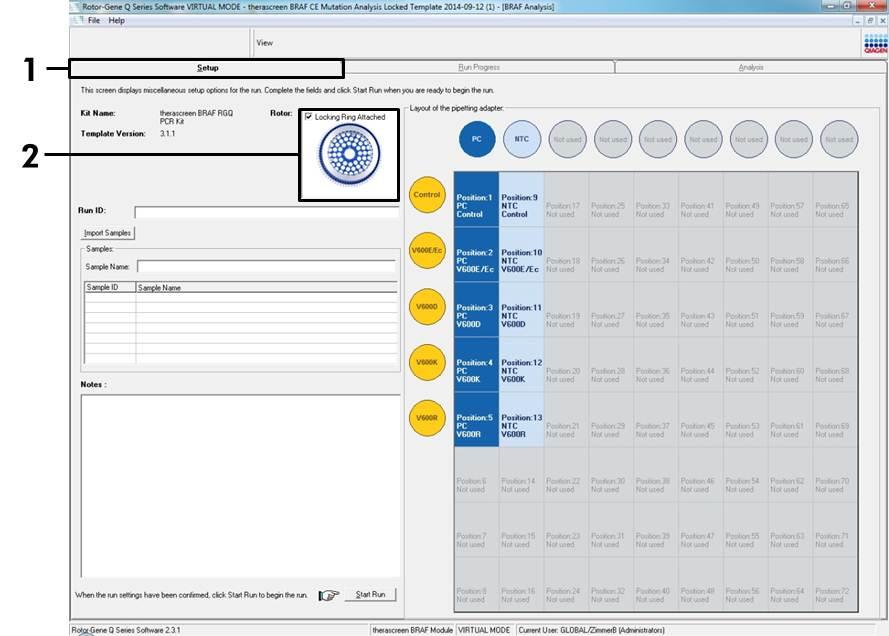Click Rotor-Gene Q Series Software 2.3.1 status text

coord(126,630)
